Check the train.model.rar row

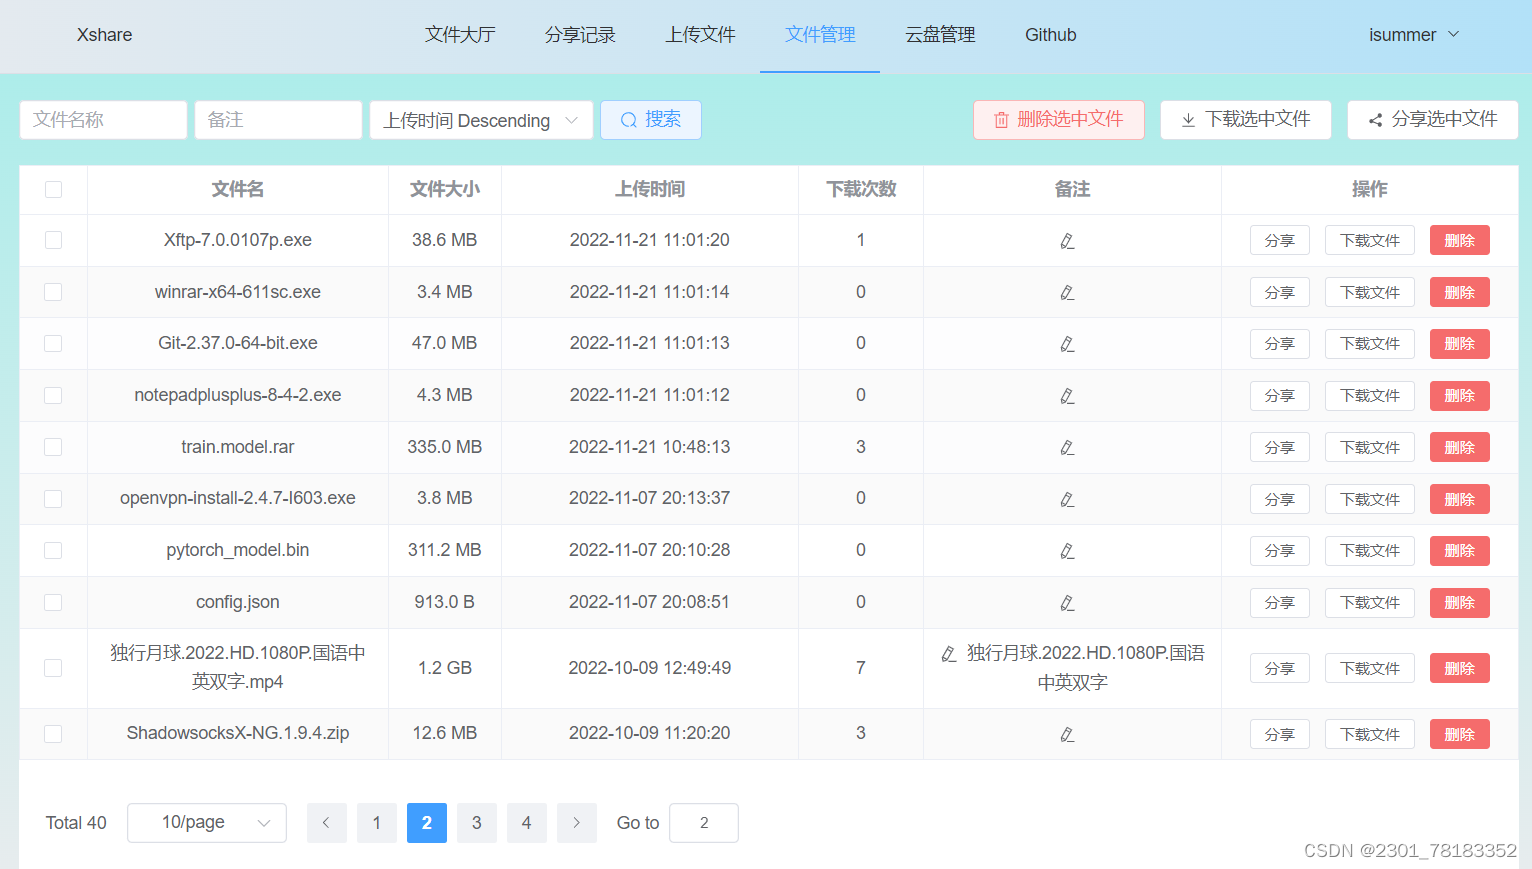pyautogui.click(x=54, y=447)
